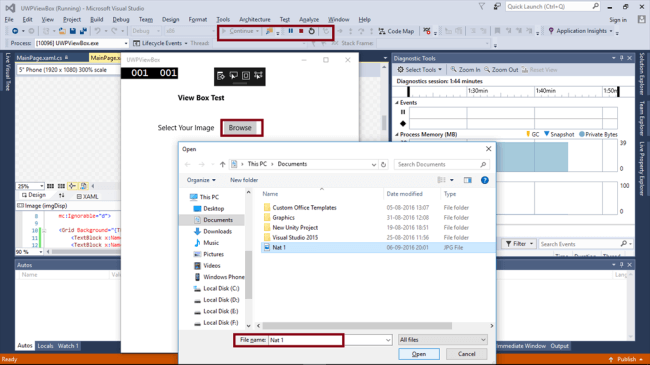The height and width of the screenshot is (365, 650).
Task: Click Open button in file dialog
Action: (x=419, y=354)
